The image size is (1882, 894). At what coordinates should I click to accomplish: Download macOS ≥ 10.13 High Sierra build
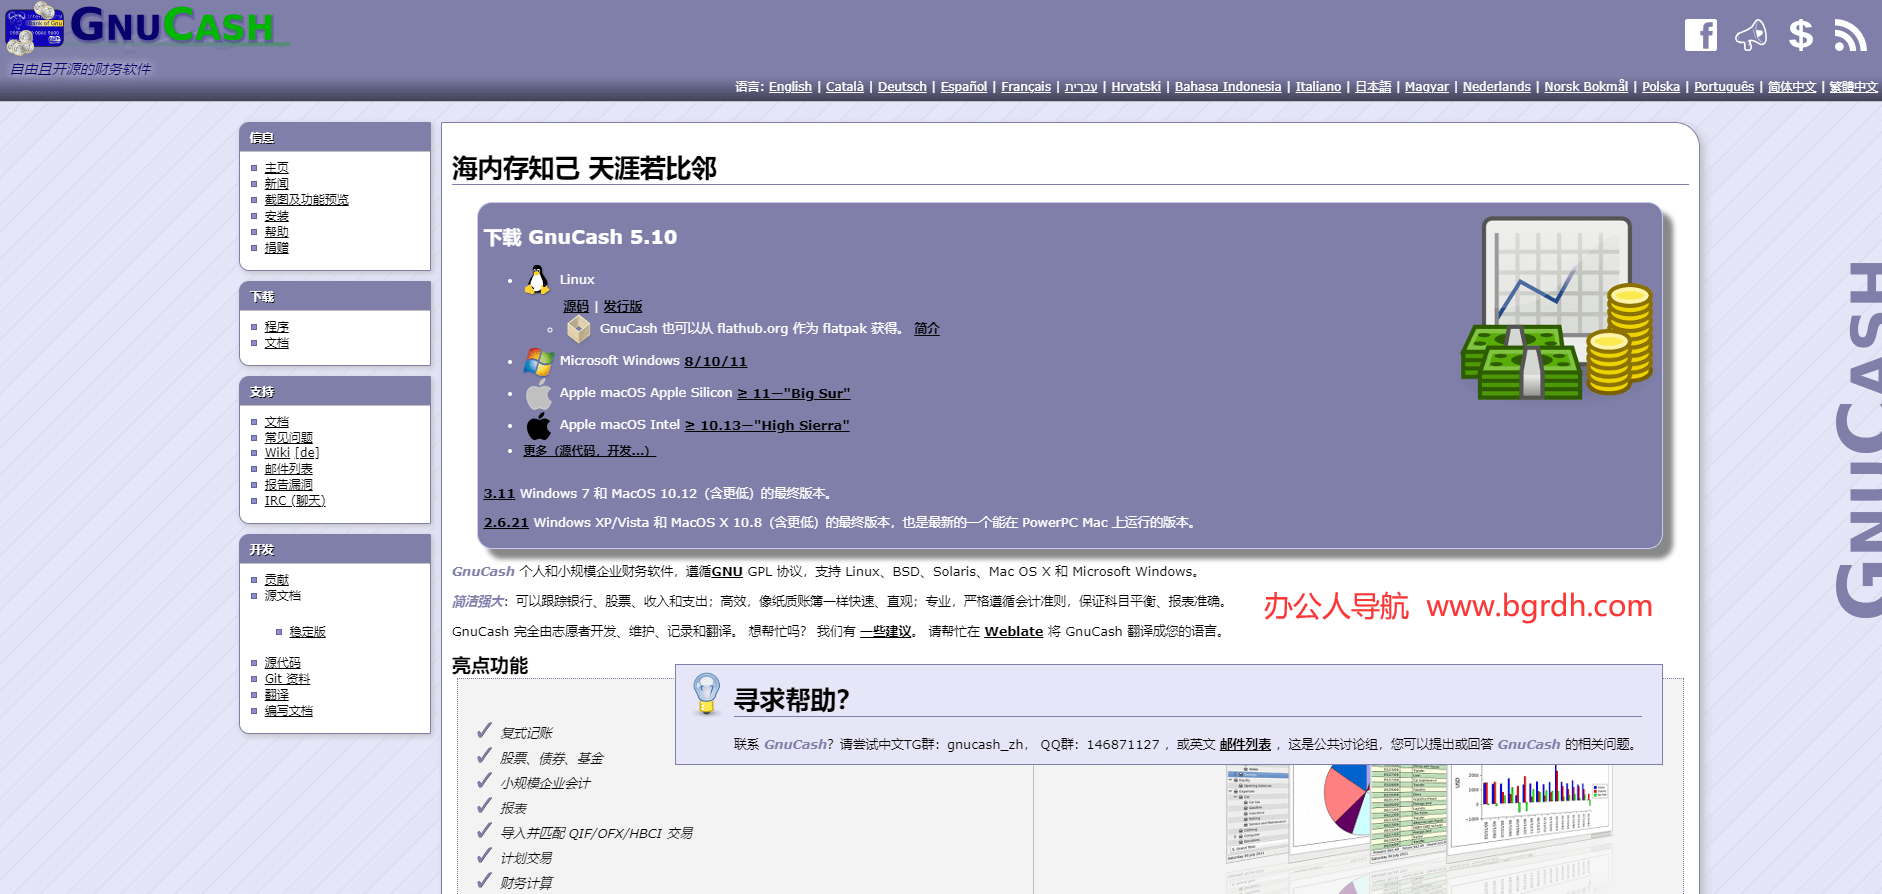(x=767, y=425)
